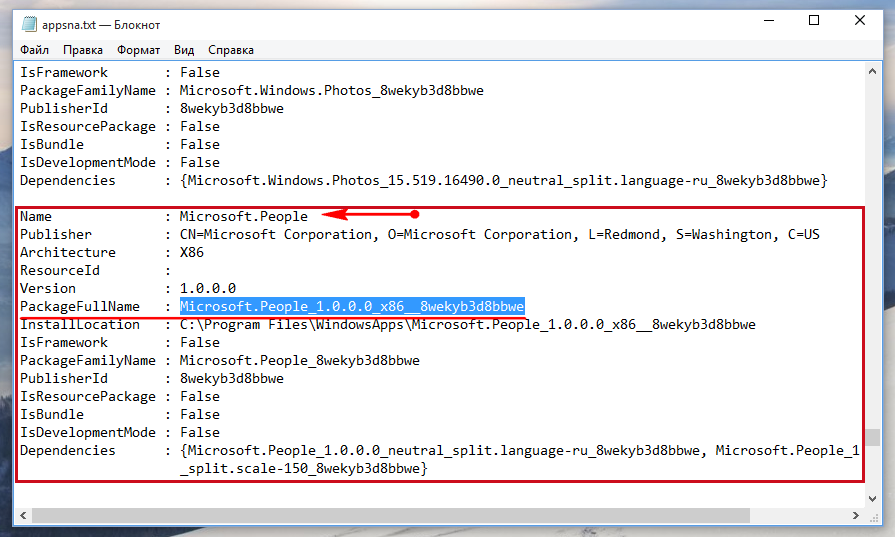
Task: Click horizontal scrollbar left arrow
Action: pyautogui.click(x=23, y=515)
